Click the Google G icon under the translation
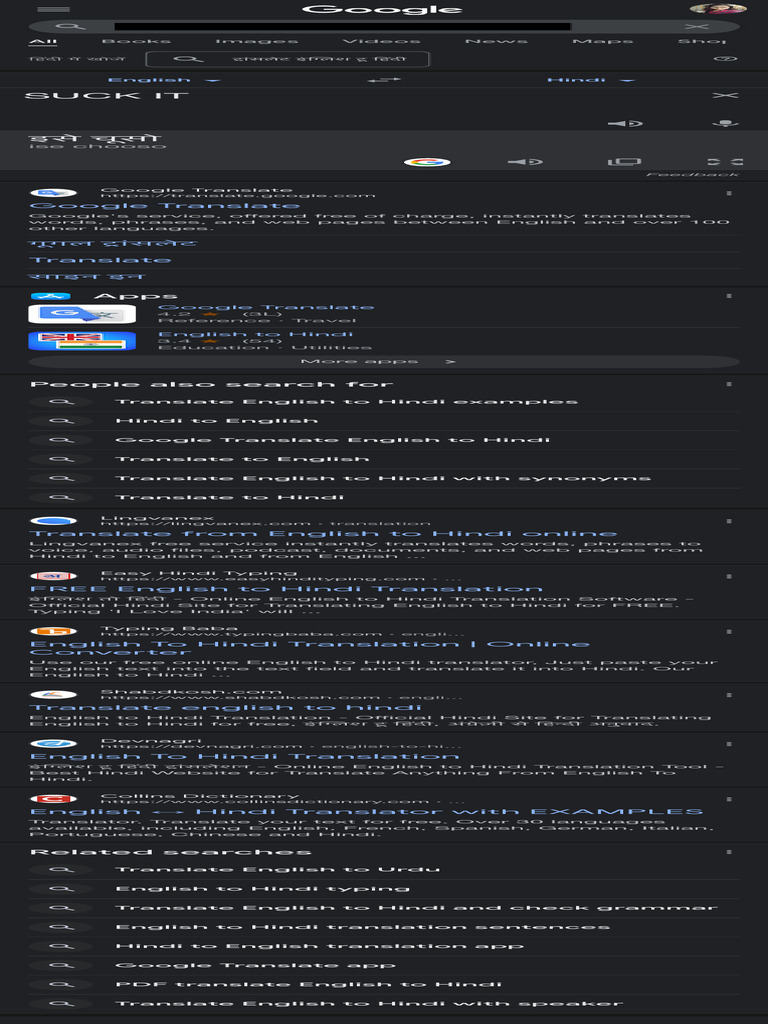 point(427,161)
